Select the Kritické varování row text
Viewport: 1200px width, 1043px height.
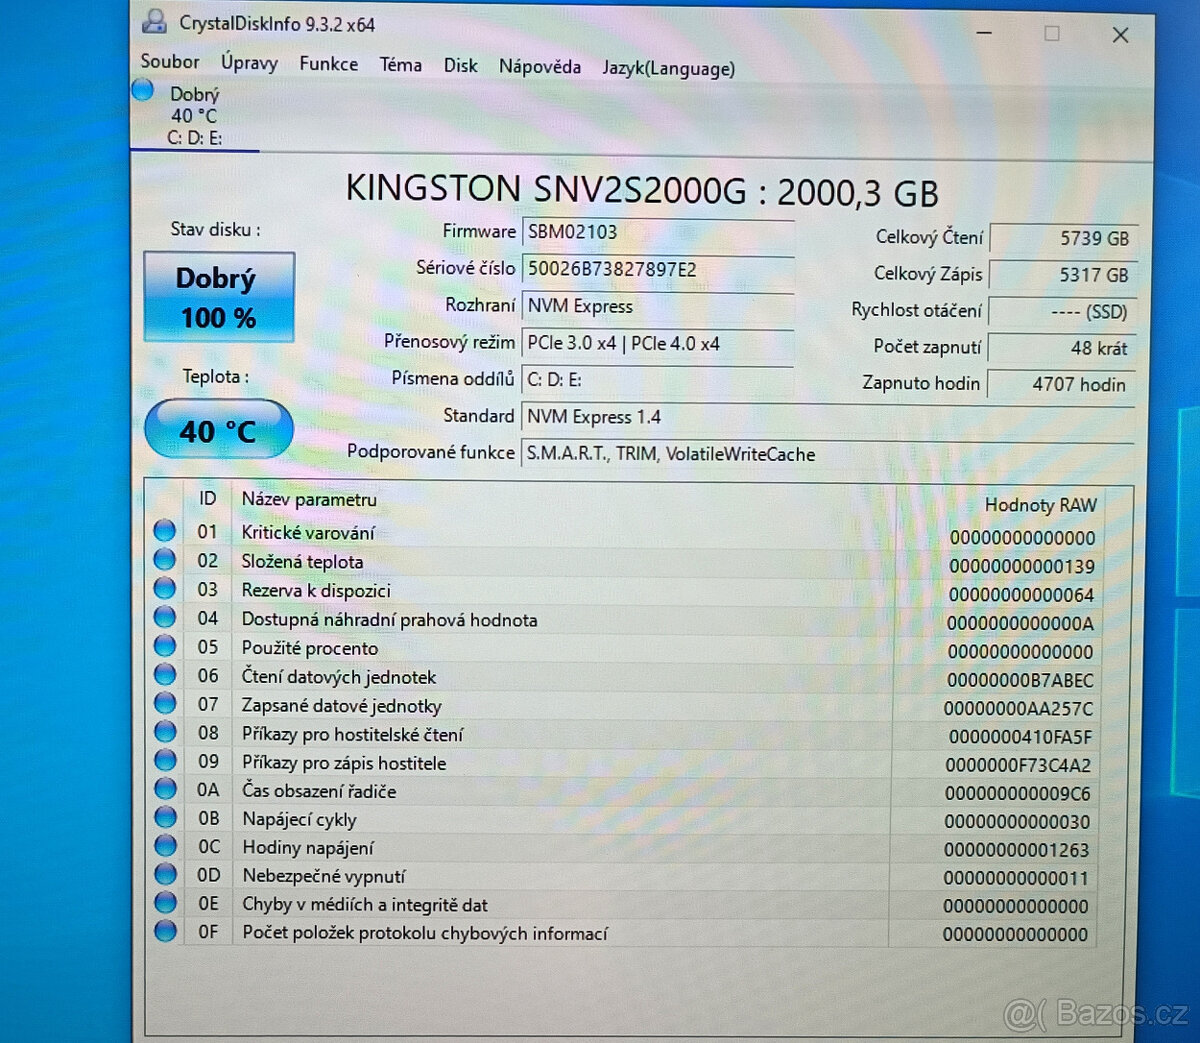tap(308, 533)
